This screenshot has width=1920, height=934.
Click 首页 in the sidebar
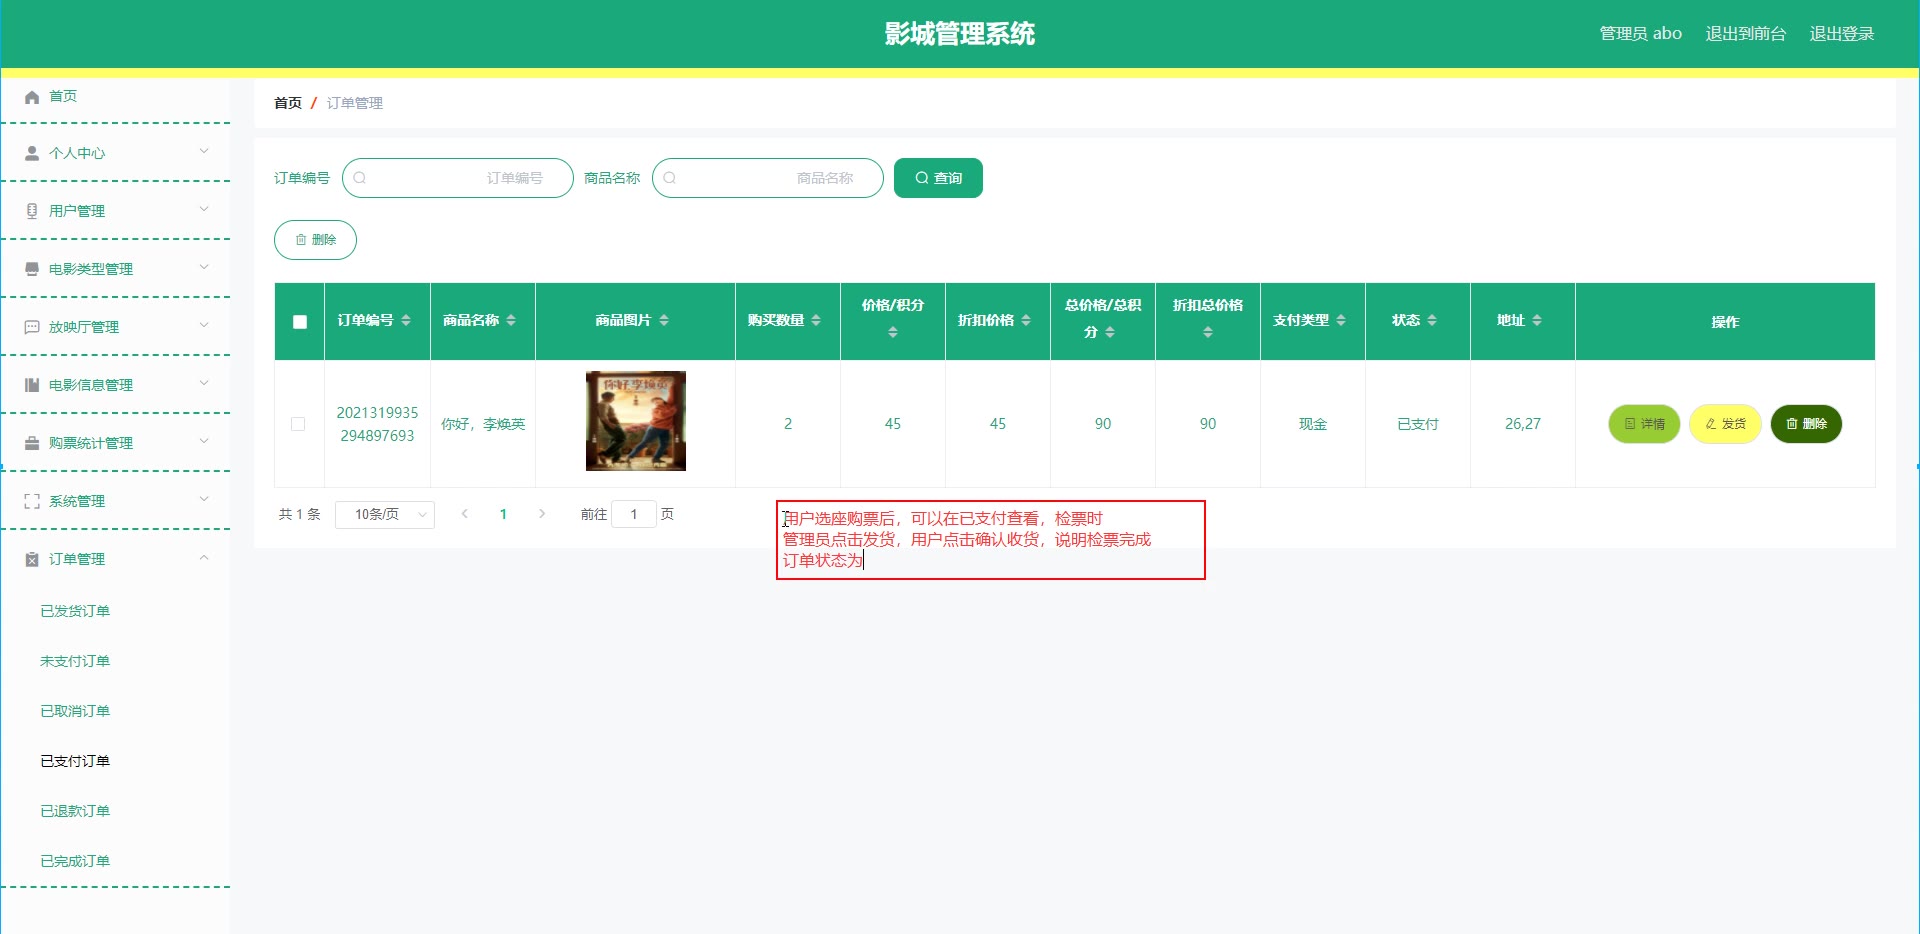coord(63,96)
